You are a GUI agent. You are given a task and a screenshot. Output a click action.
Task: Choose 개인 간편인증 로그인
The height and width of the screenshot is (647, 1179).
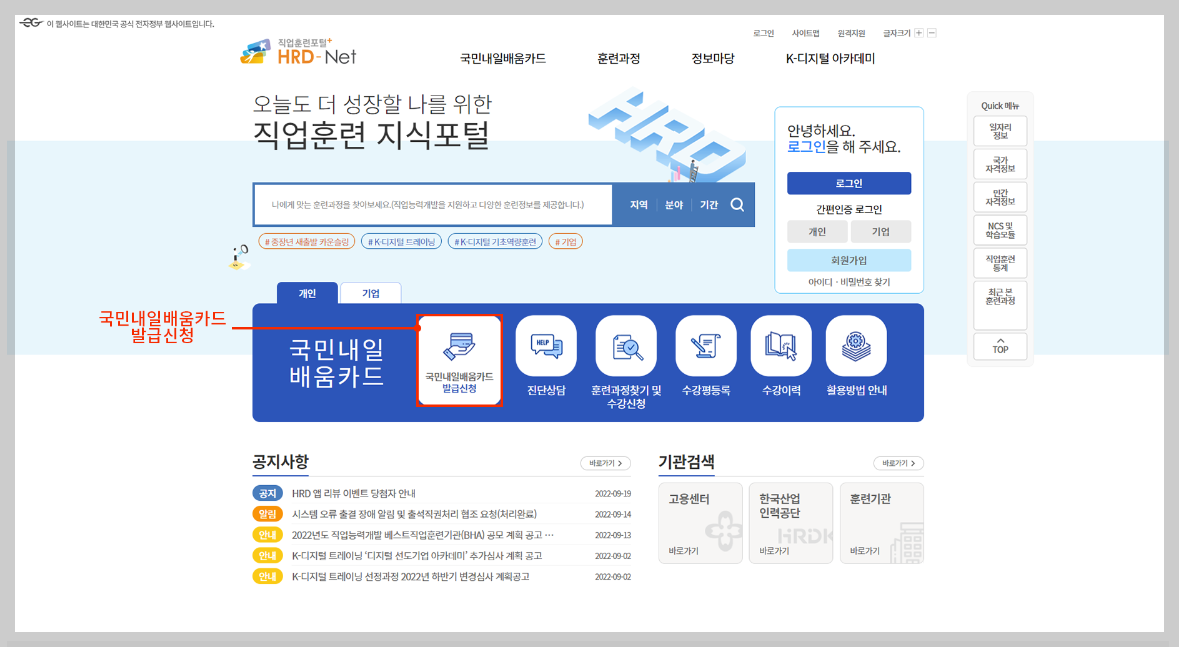click(817, 232)
